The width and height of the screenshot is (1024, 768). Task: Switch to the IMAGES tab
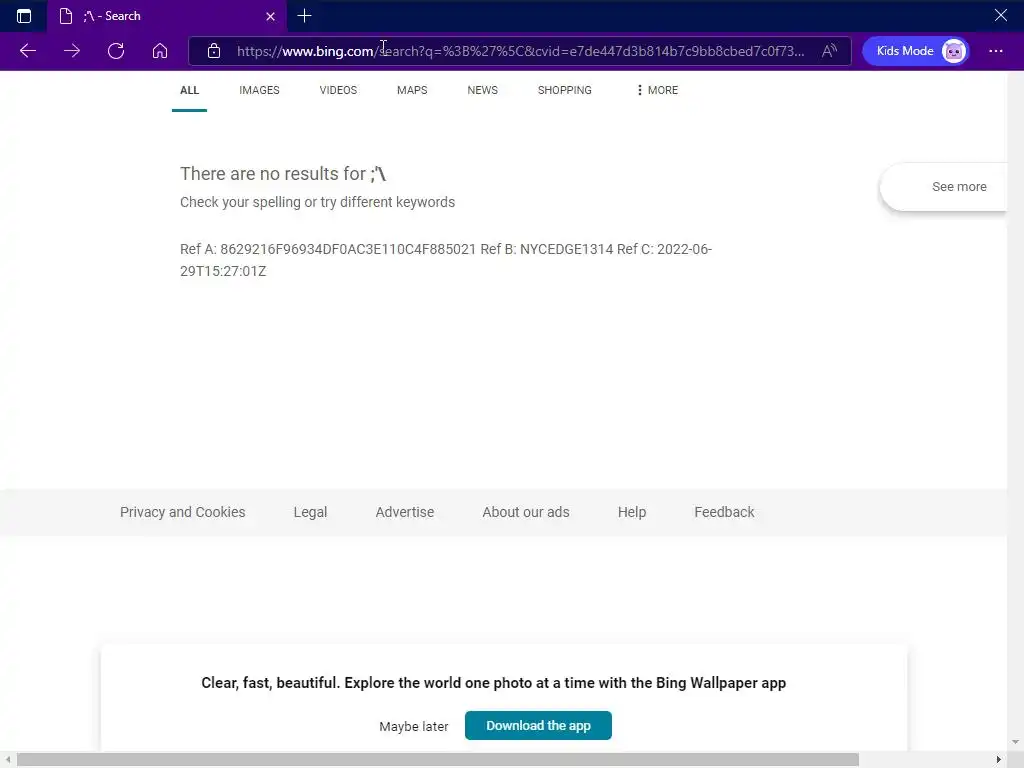(259, 90)
